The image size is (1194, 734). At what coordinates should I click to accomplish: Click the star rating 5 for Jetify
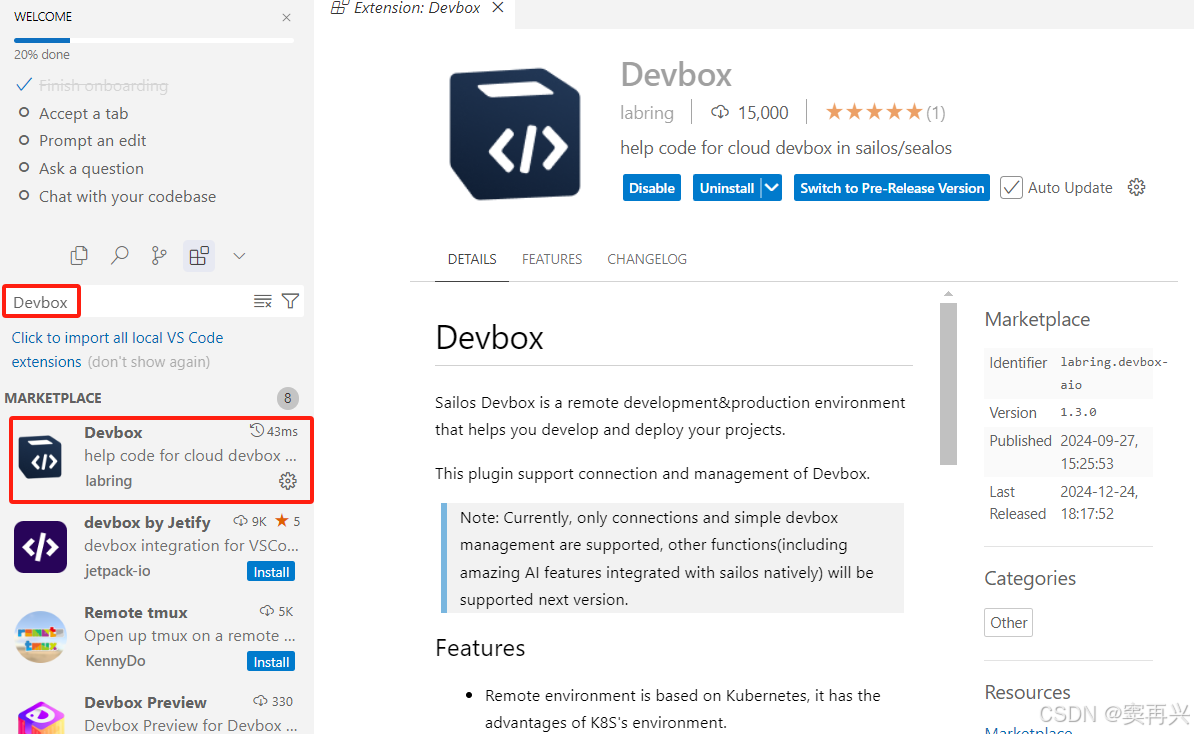pyautogui.click(x=288, y=521)
